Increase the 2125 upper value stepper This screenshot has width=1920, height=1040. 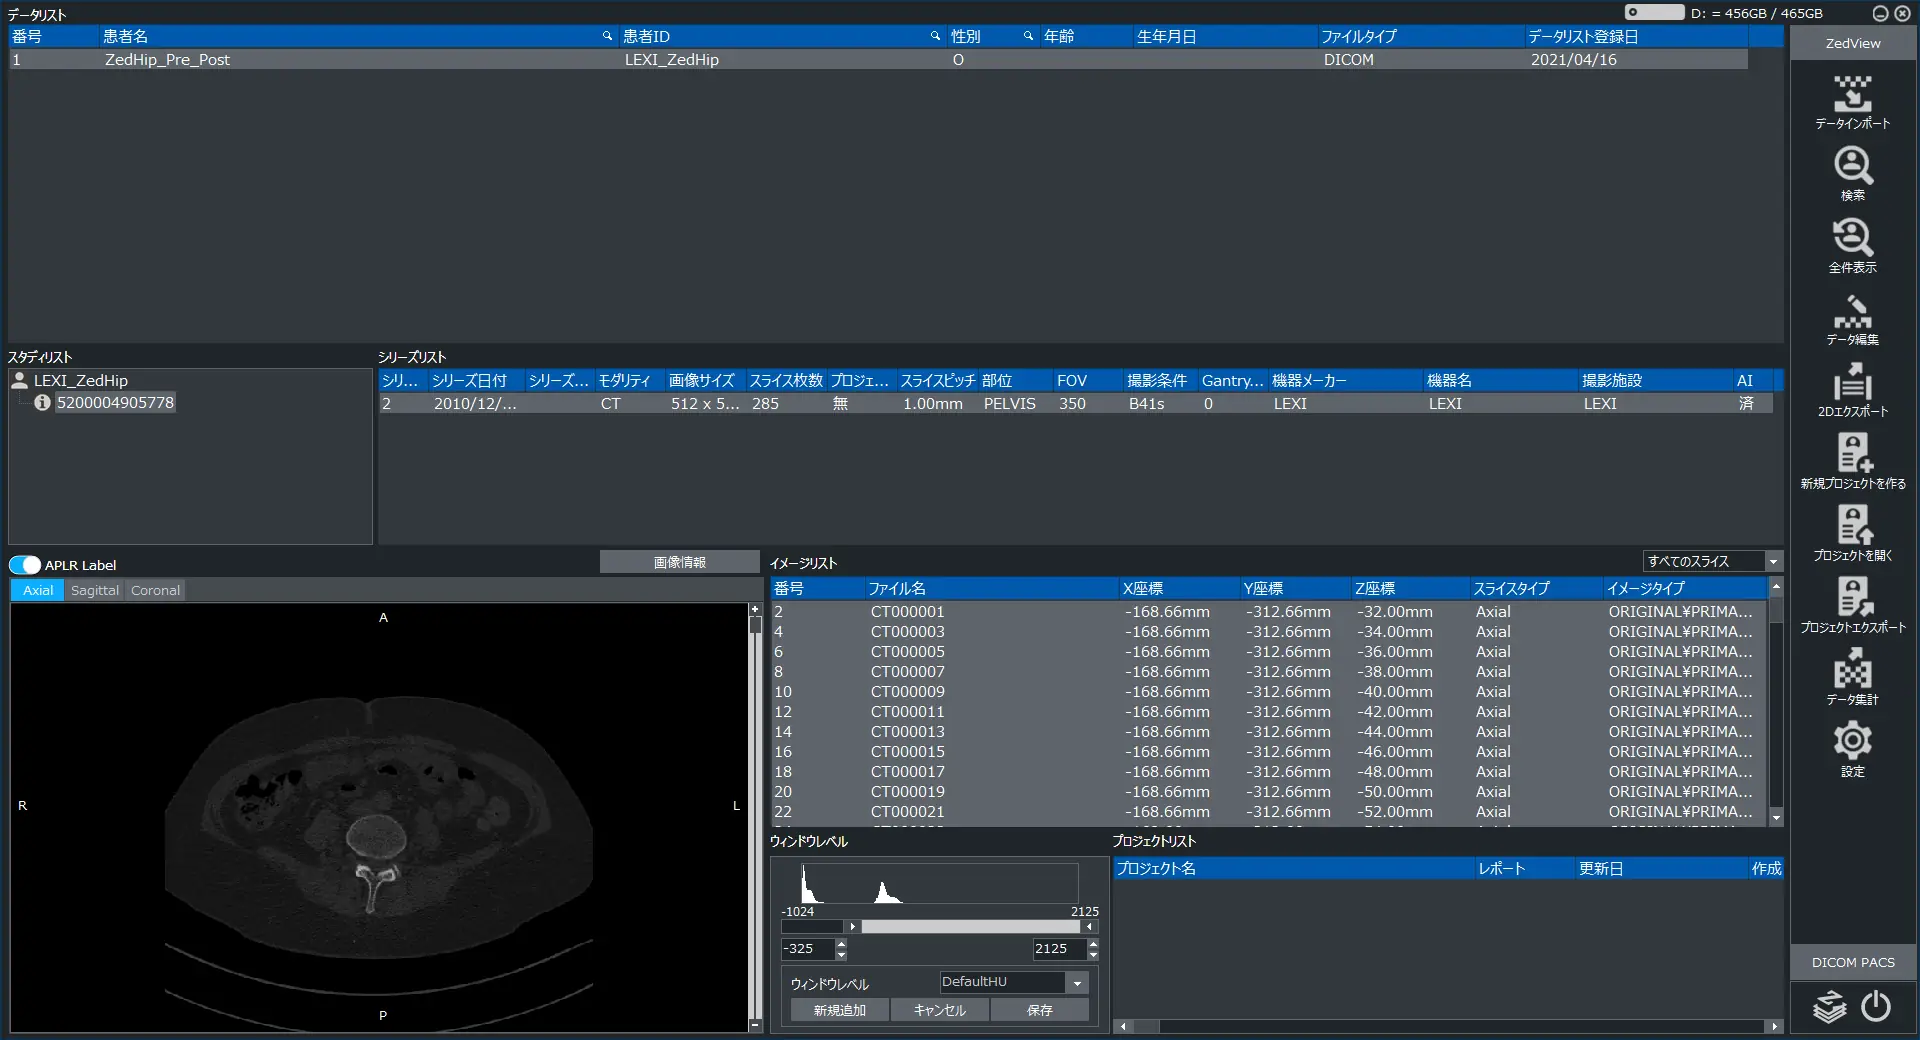(1093, 943)
